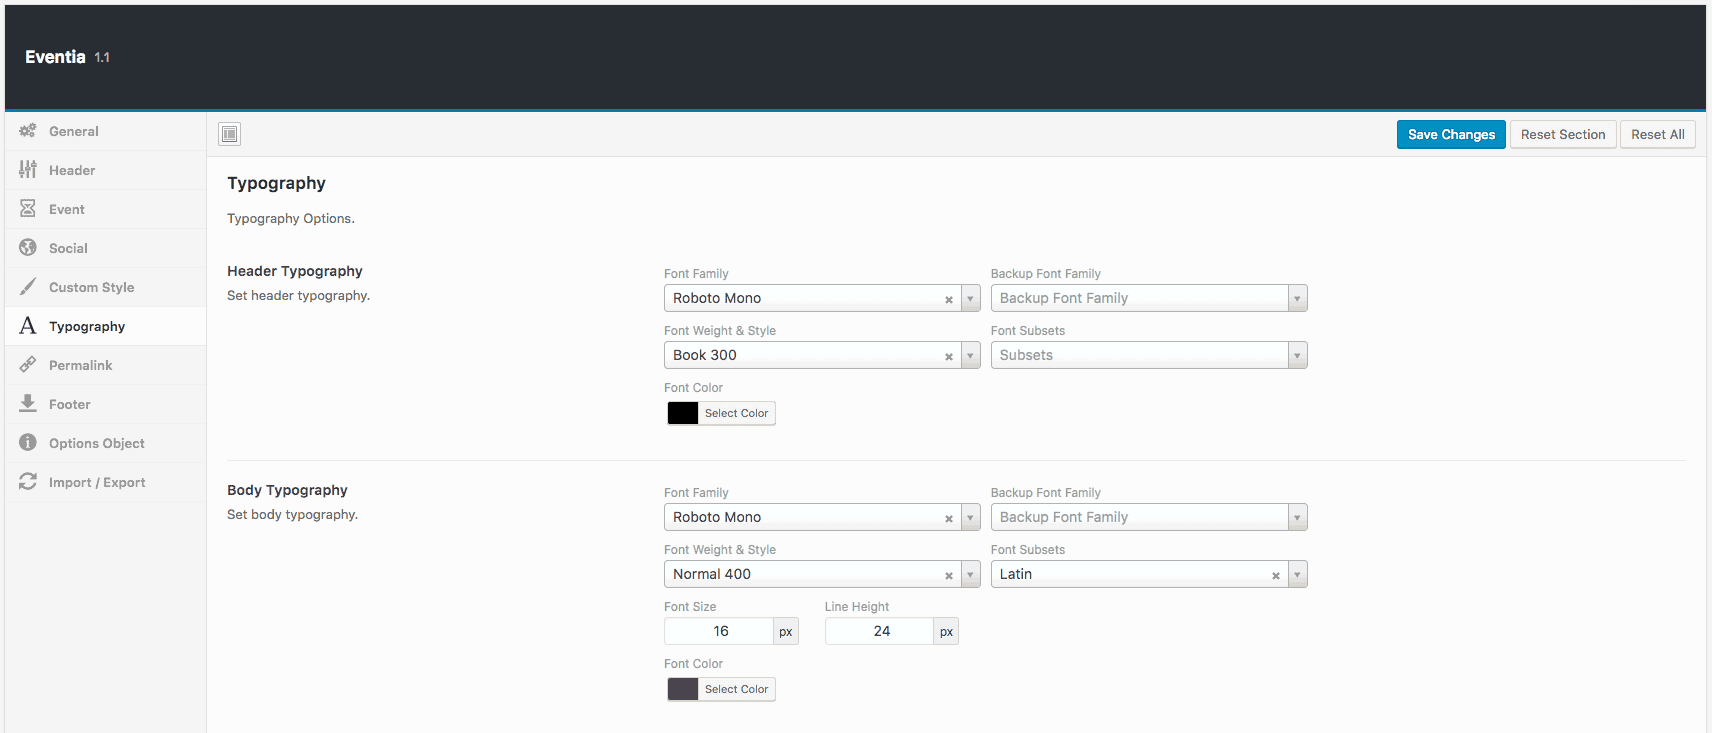
Task: Open the Header Book 300 weight dropdown
Action: tap(970, 355)
